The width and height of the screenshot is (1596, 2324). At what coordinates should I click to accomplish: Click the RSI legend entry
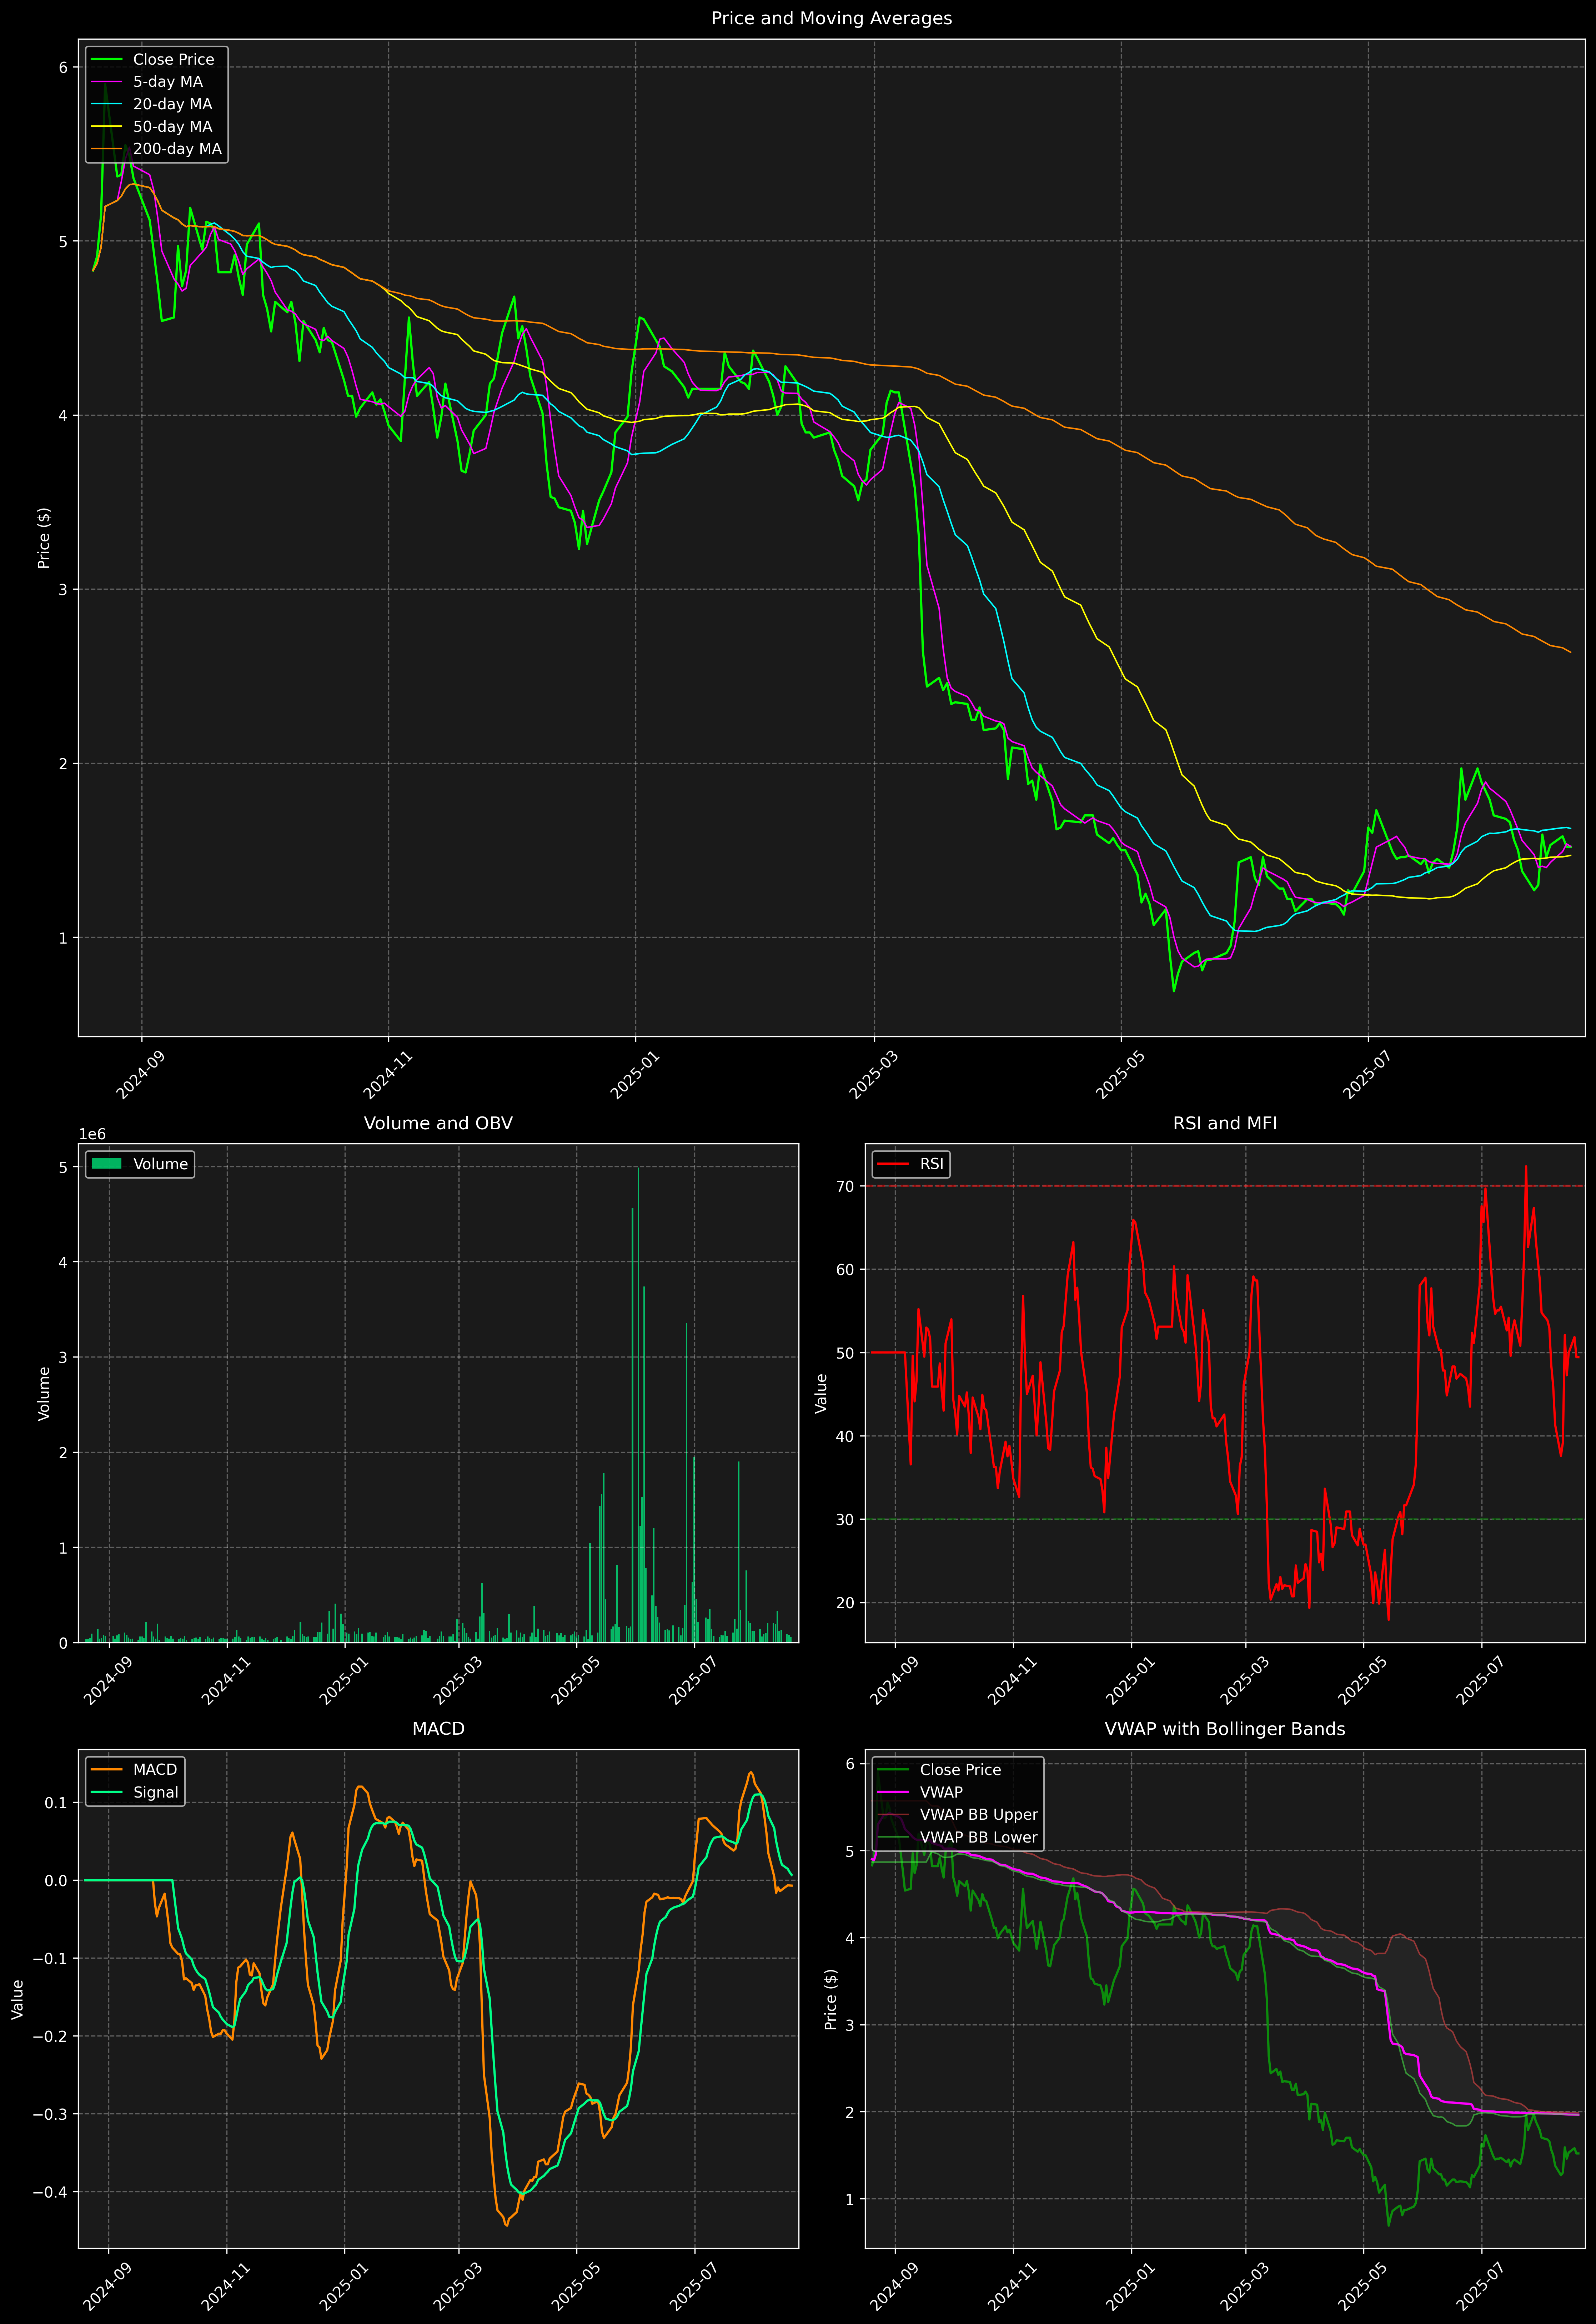pyautogui.click(x=931, y=1164)
